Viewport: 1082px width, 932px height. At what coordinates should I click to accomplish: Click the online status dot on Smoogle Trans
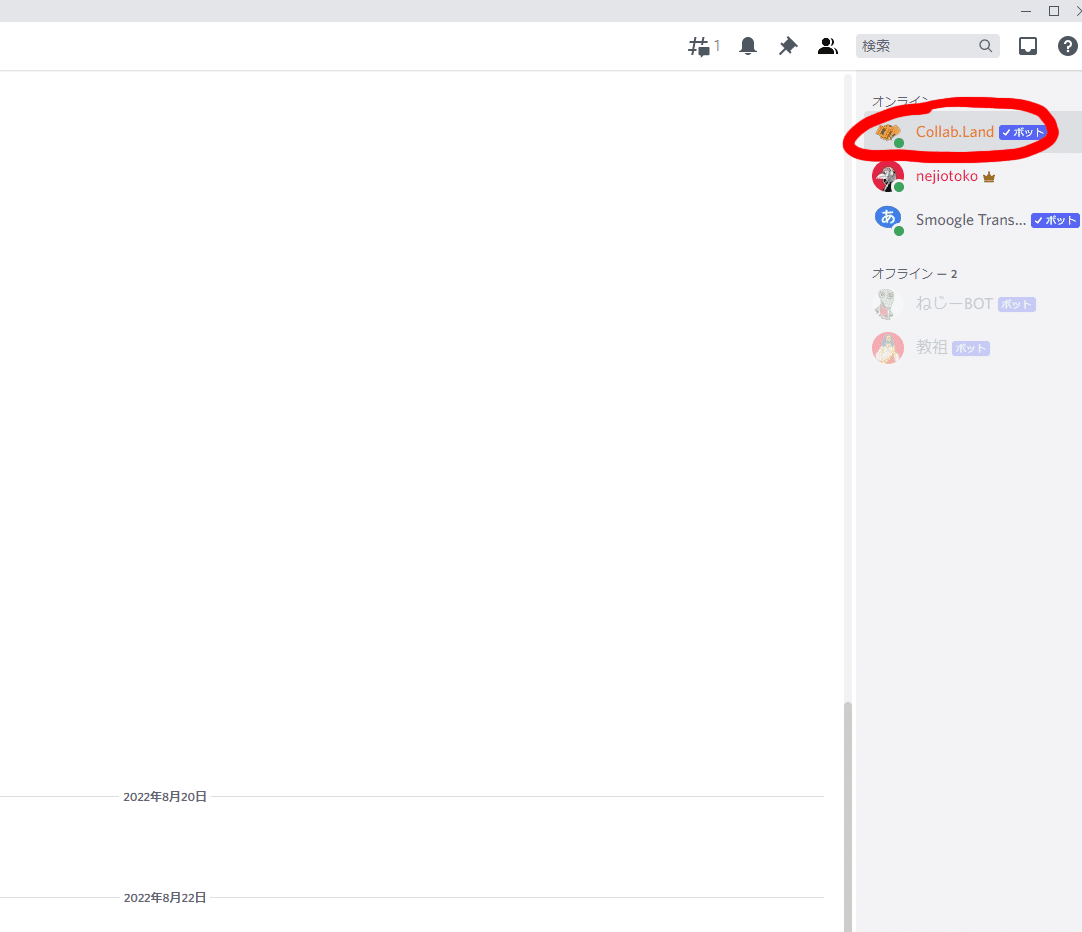pyautogui.click(x=899, y=231)
